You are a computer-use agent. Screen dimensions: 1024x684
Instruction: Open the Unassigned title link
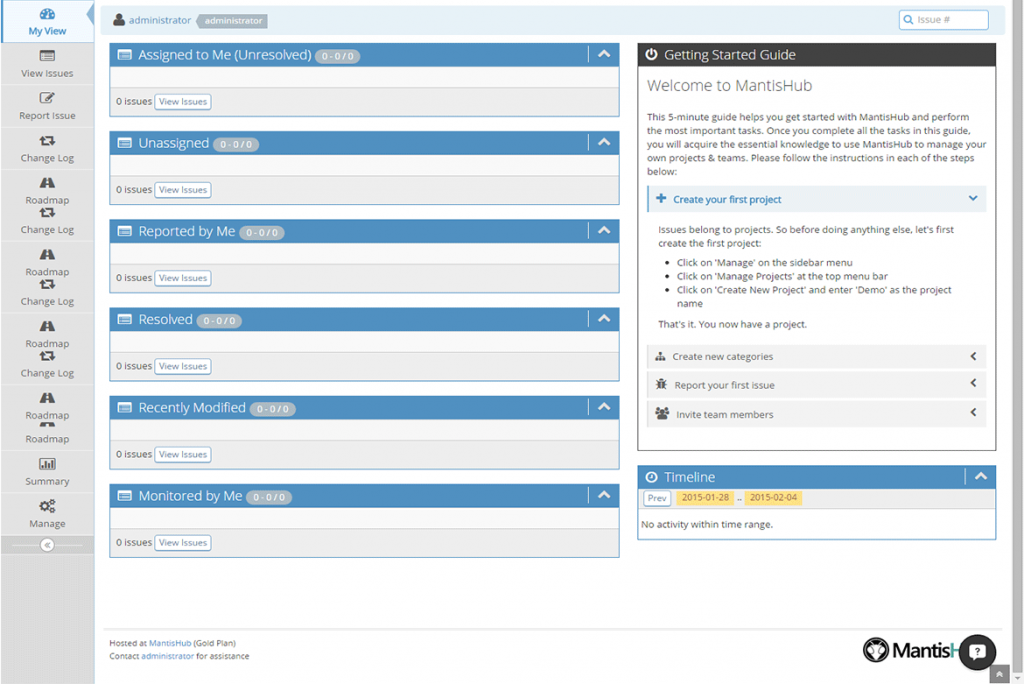[x=174, y=143]
